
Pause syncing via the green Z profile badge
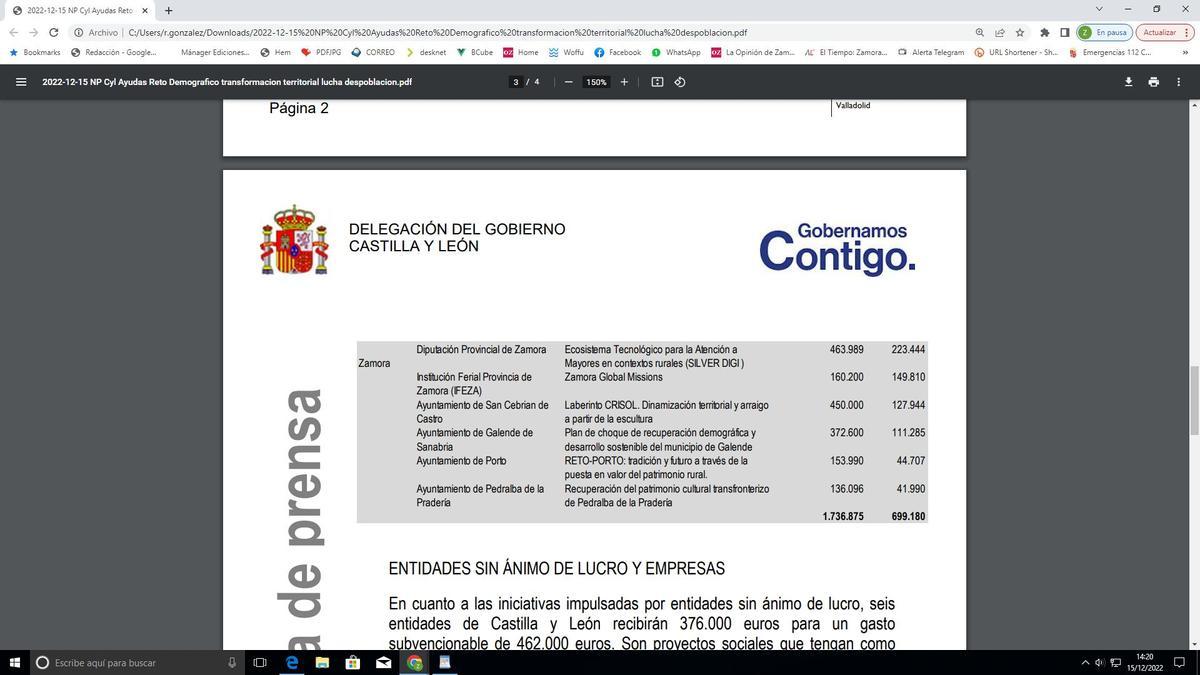tap(1085, 32)
